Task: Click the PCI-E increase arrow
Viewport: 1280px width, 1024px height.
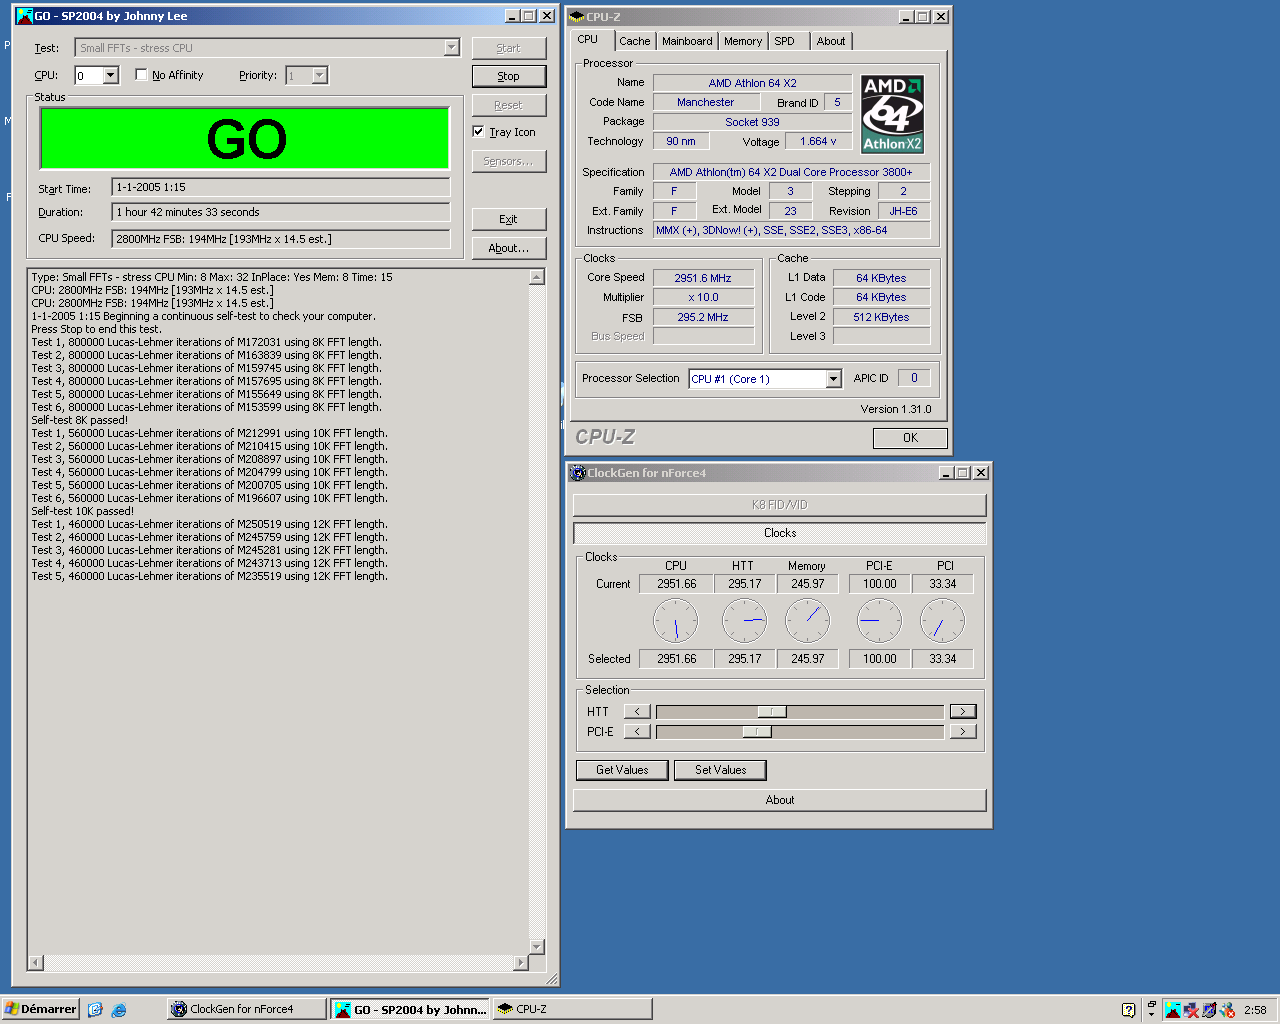Action: [x=963, y=732]
